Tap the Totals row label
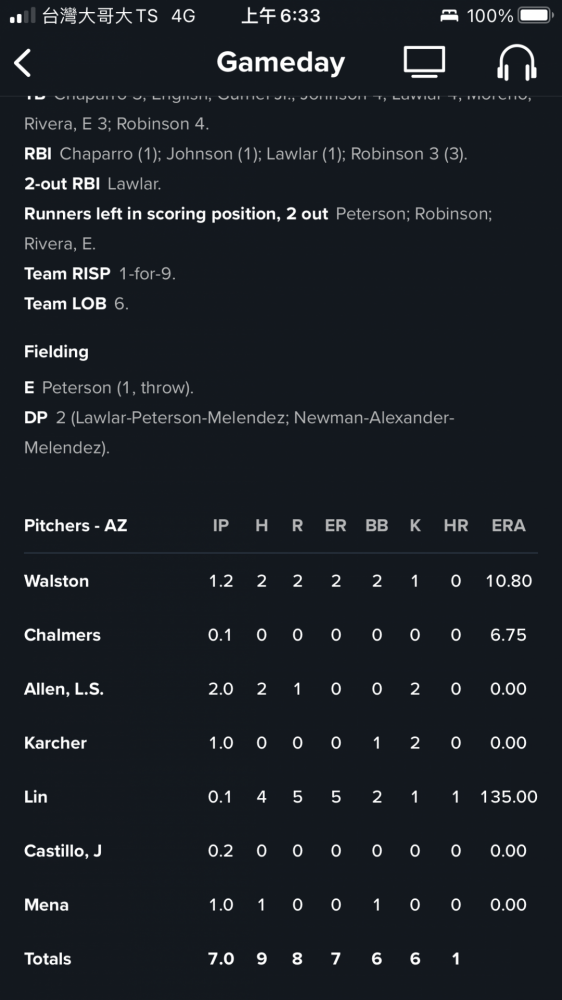Screen dimensions: 562x1000 click(48, 959)
